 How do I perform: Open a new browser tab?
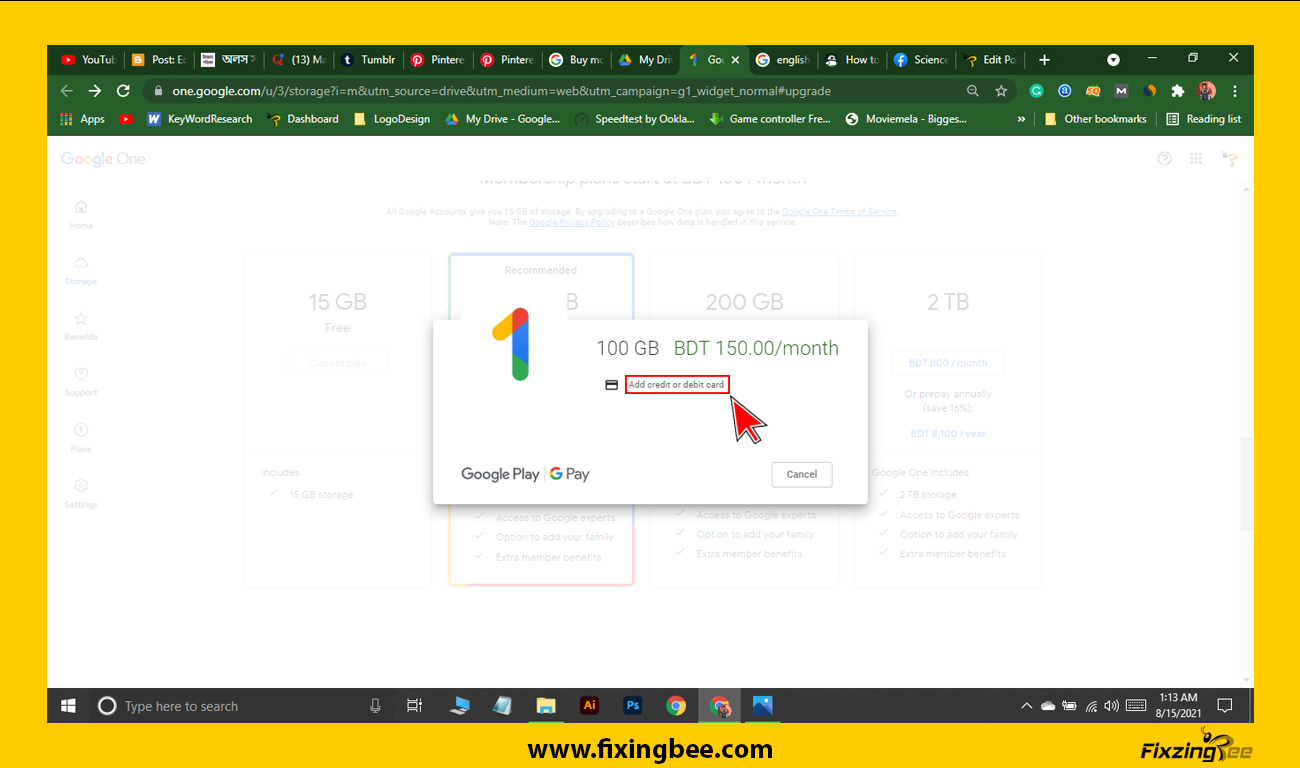(x=1044, y=60)
